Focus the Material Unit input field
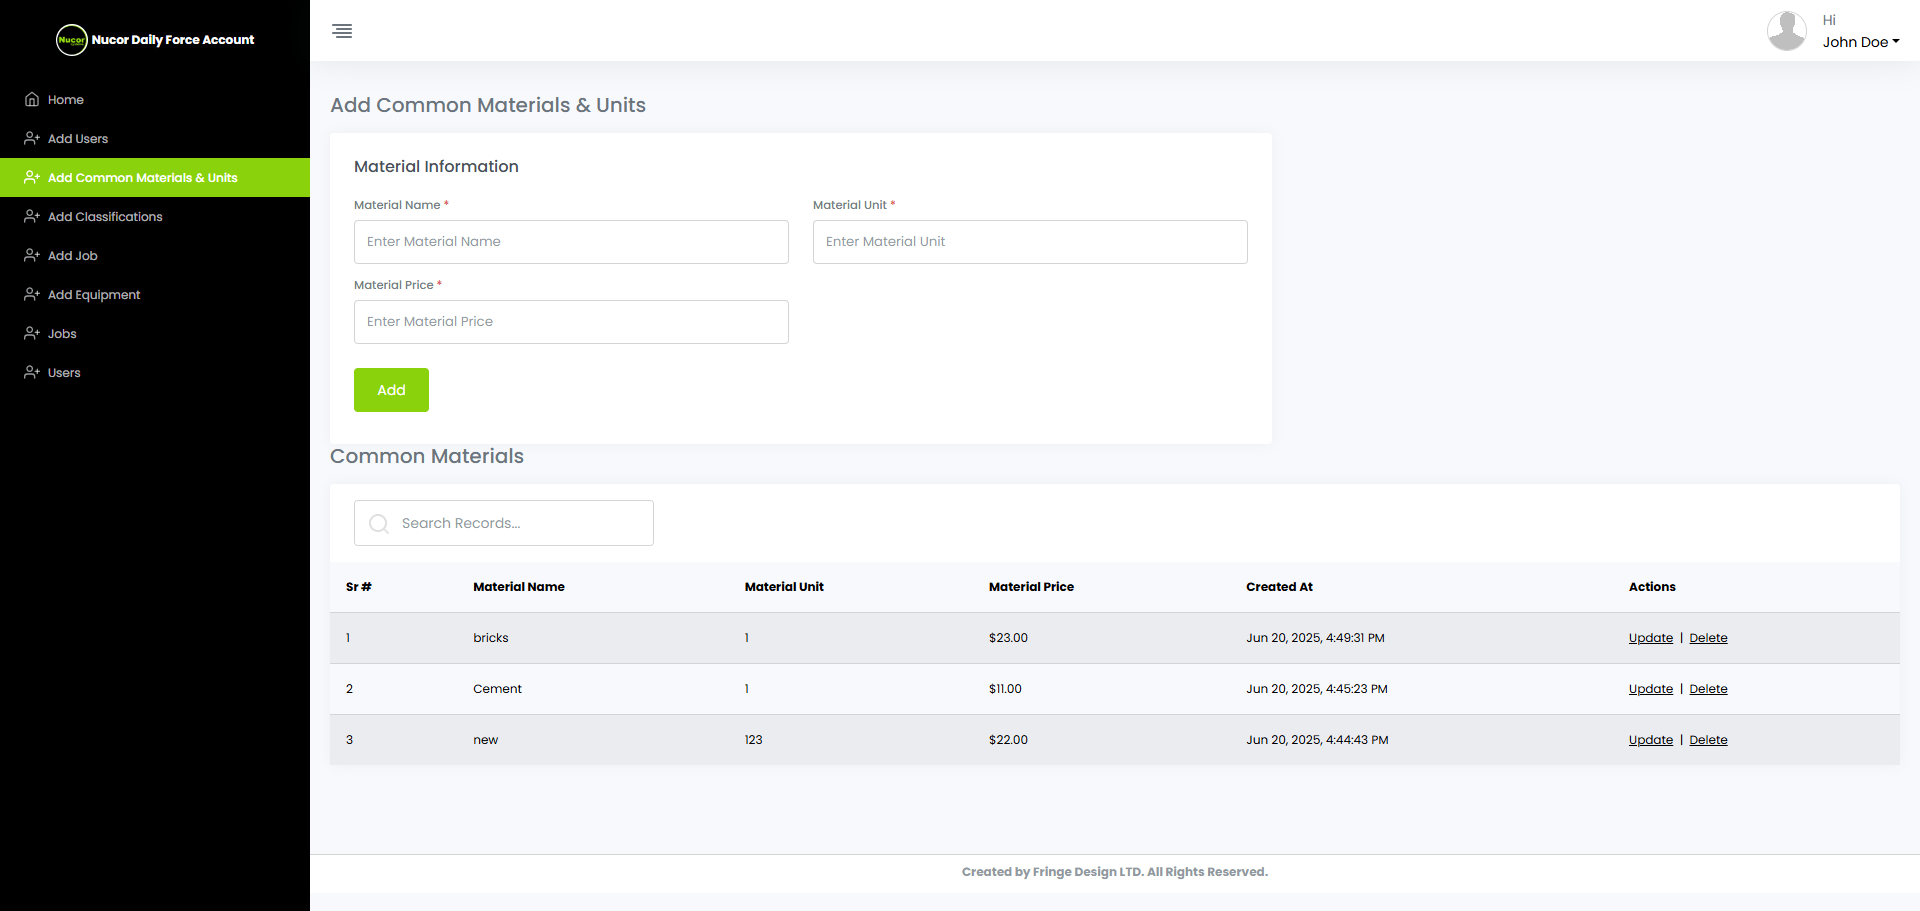 click(1030, 242)
